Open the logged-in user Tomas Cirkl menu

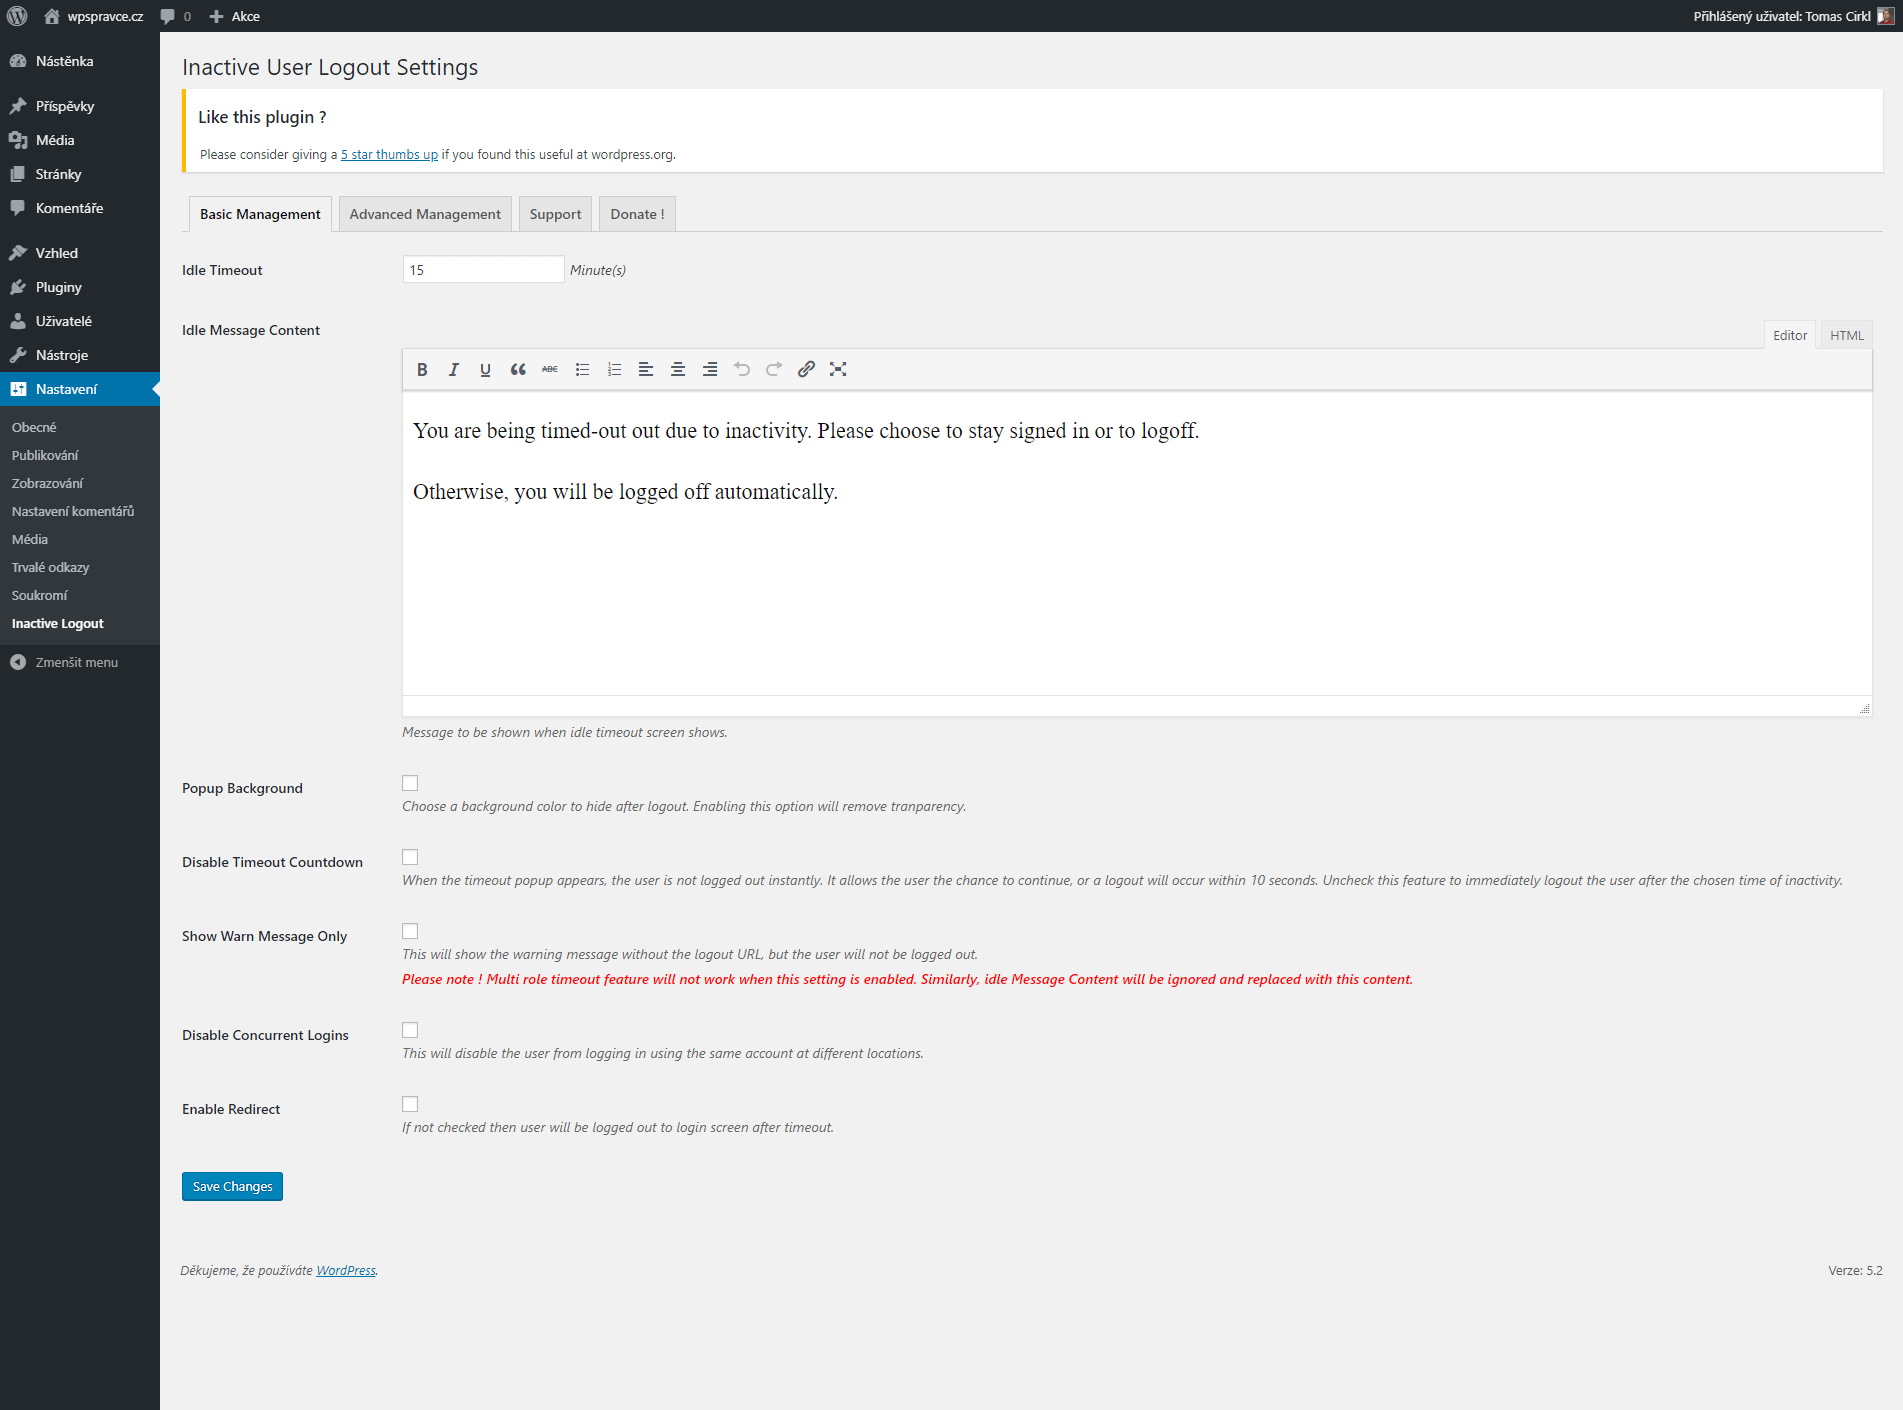[x=1793, y=16]
